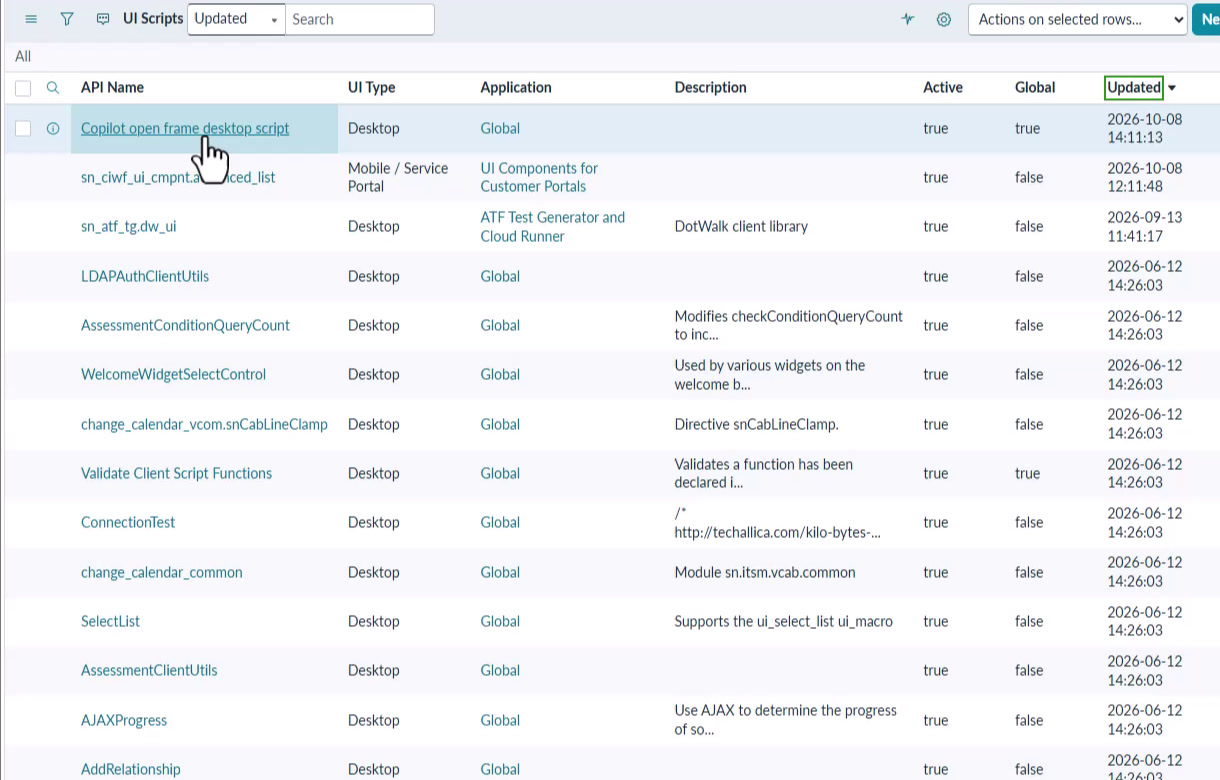This screenshot has width=1220, height=780.
Task: Open SelectList script record
Action: point(110,621)
